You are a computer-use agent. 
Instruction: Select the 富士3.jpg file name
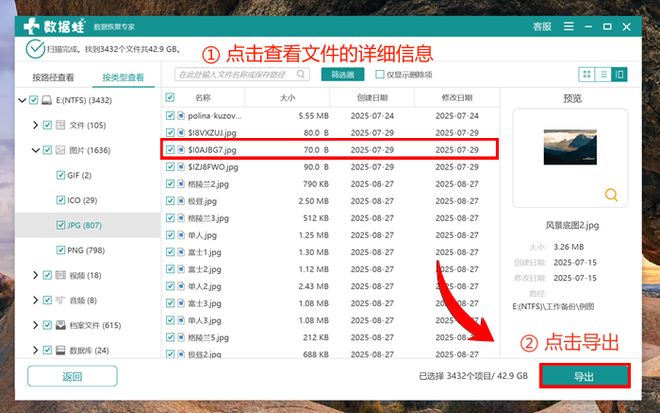point(205,303)
